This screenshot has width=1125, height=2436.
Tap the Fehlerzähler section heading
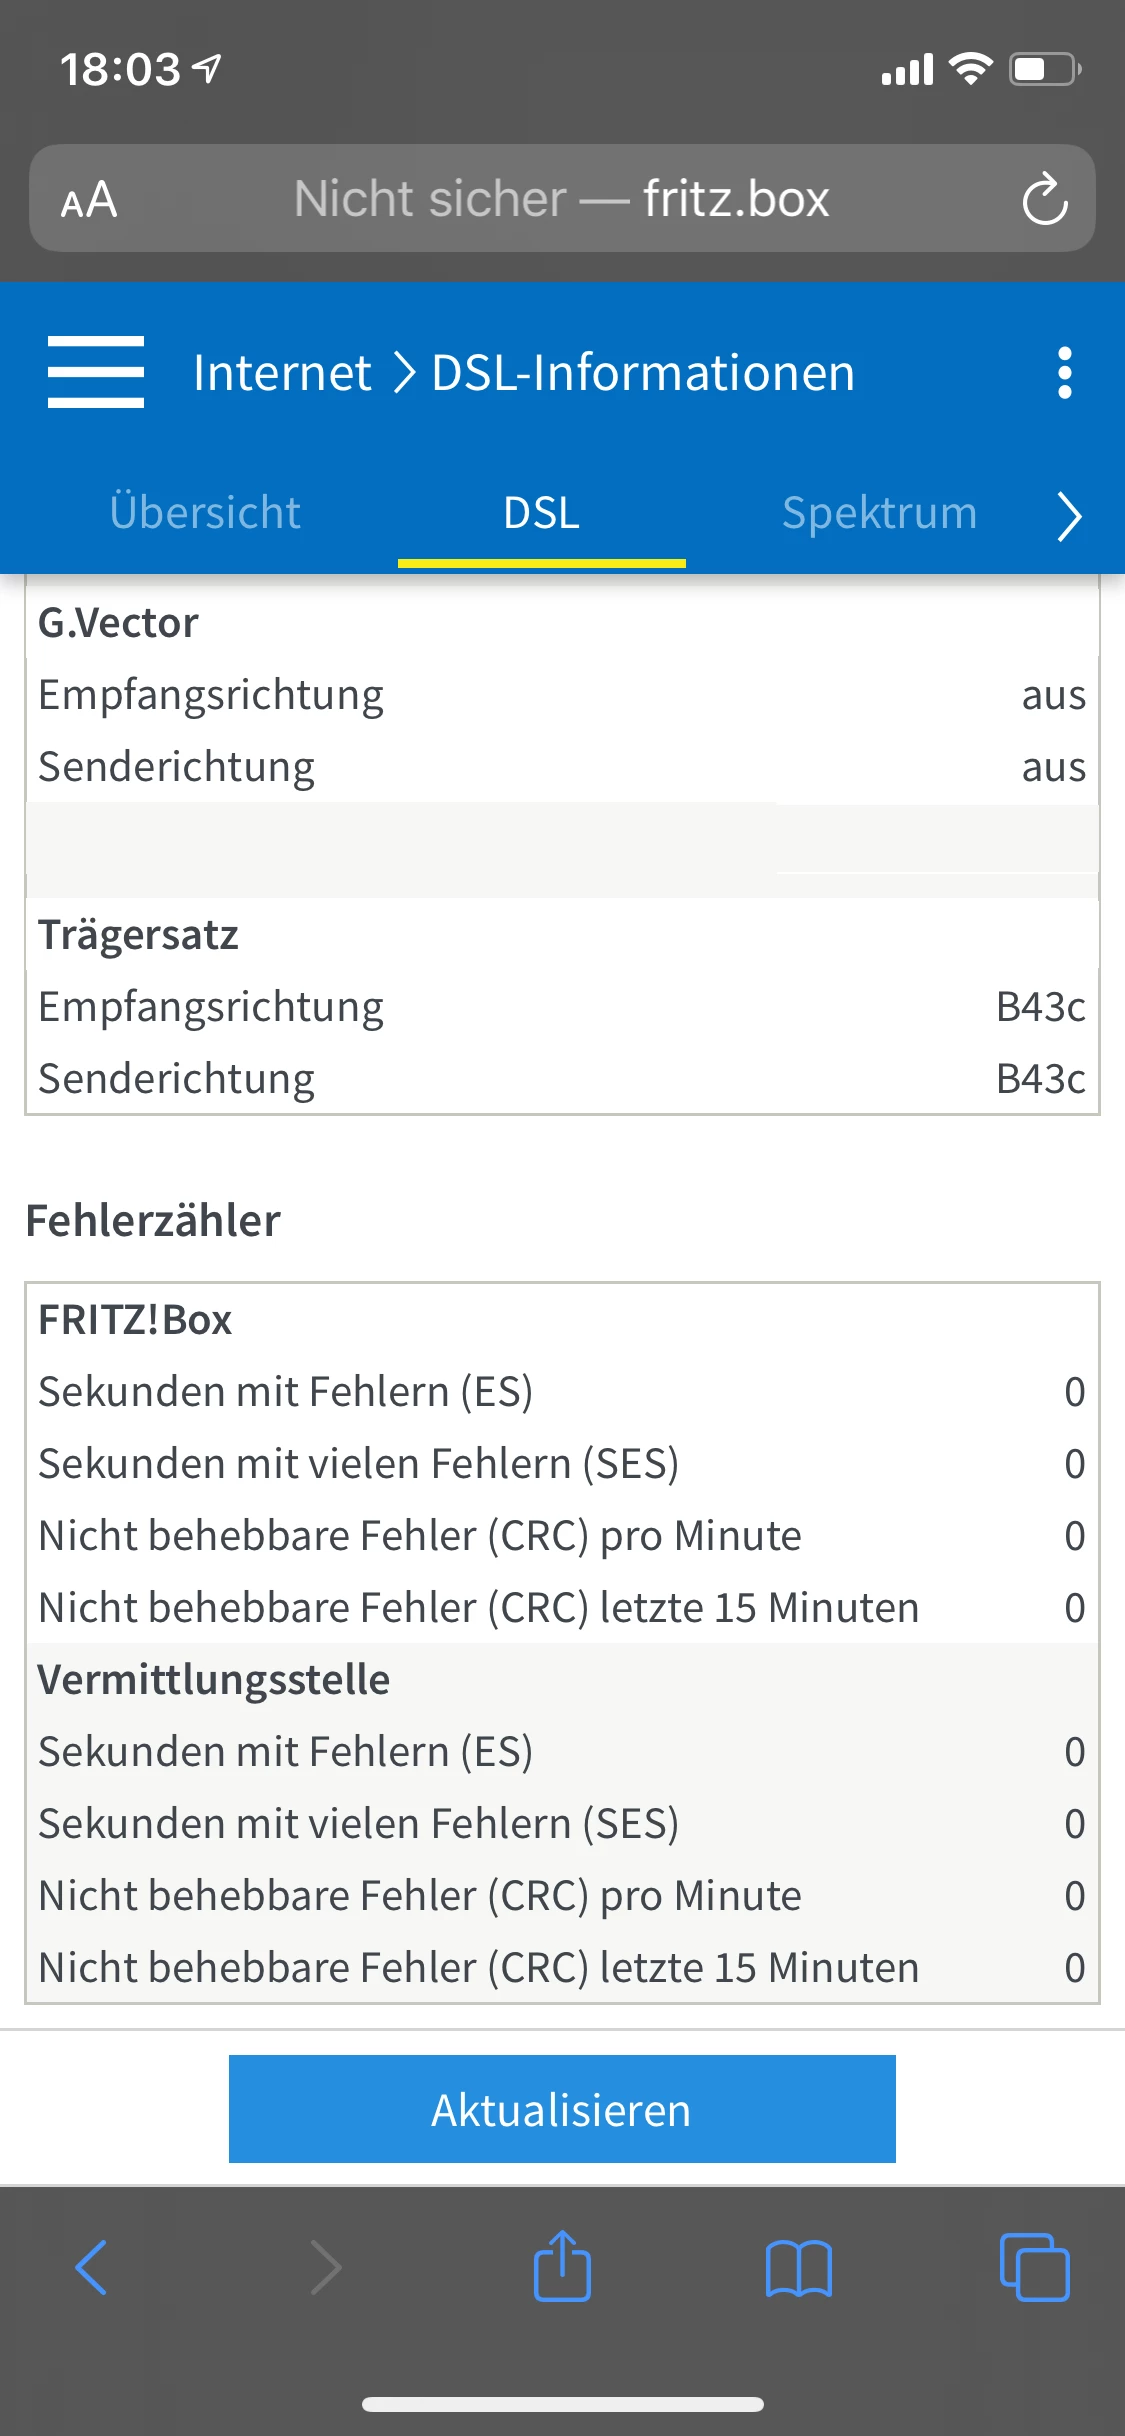pyautogui.click(x=153, y=1221)
